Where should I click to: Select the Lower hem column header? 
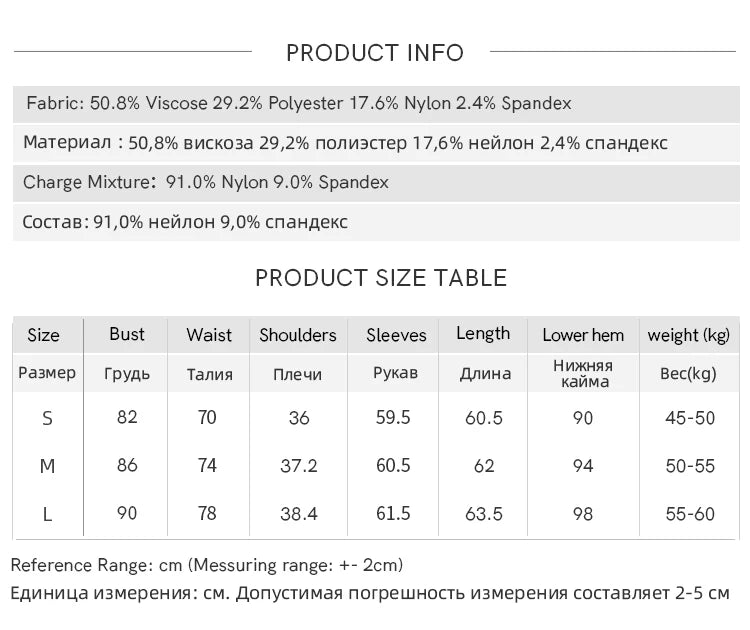point(583,335)
